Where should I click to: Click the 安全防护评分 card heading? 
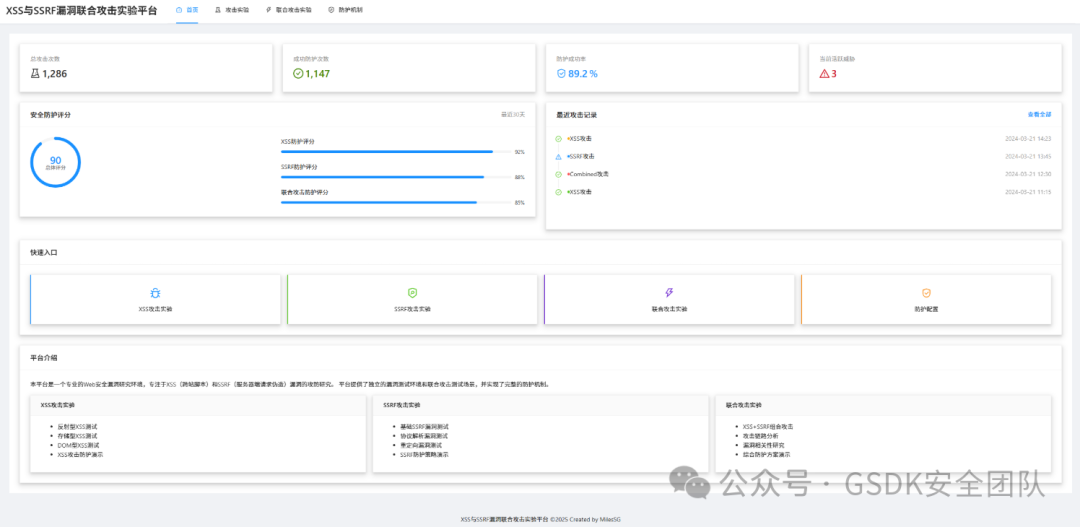(x=50, y=115)
